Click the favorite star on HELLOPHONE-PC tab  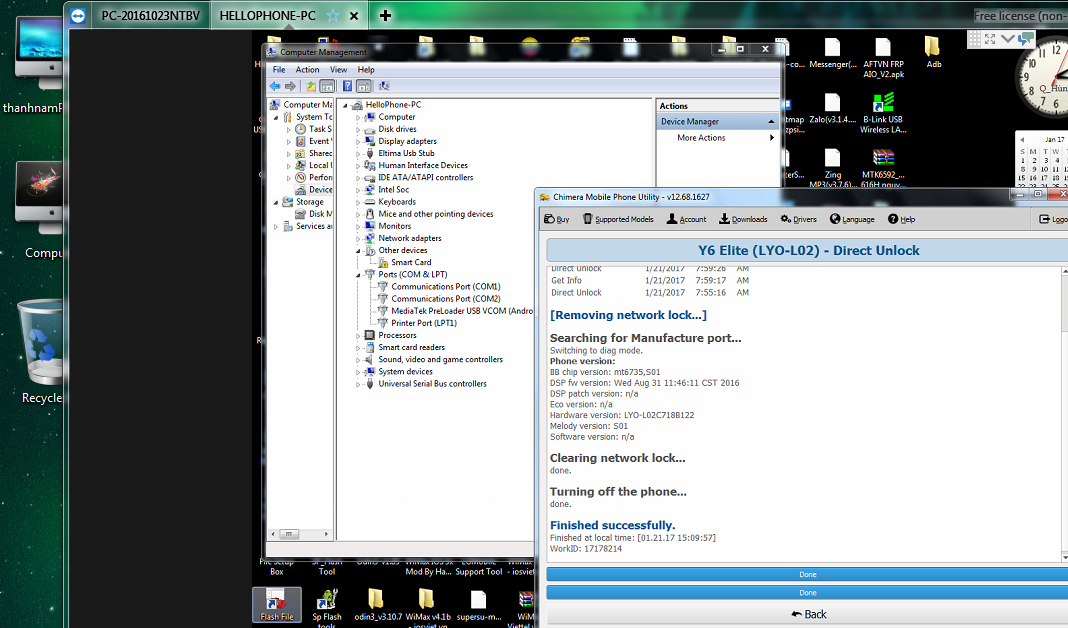(332, 15)
